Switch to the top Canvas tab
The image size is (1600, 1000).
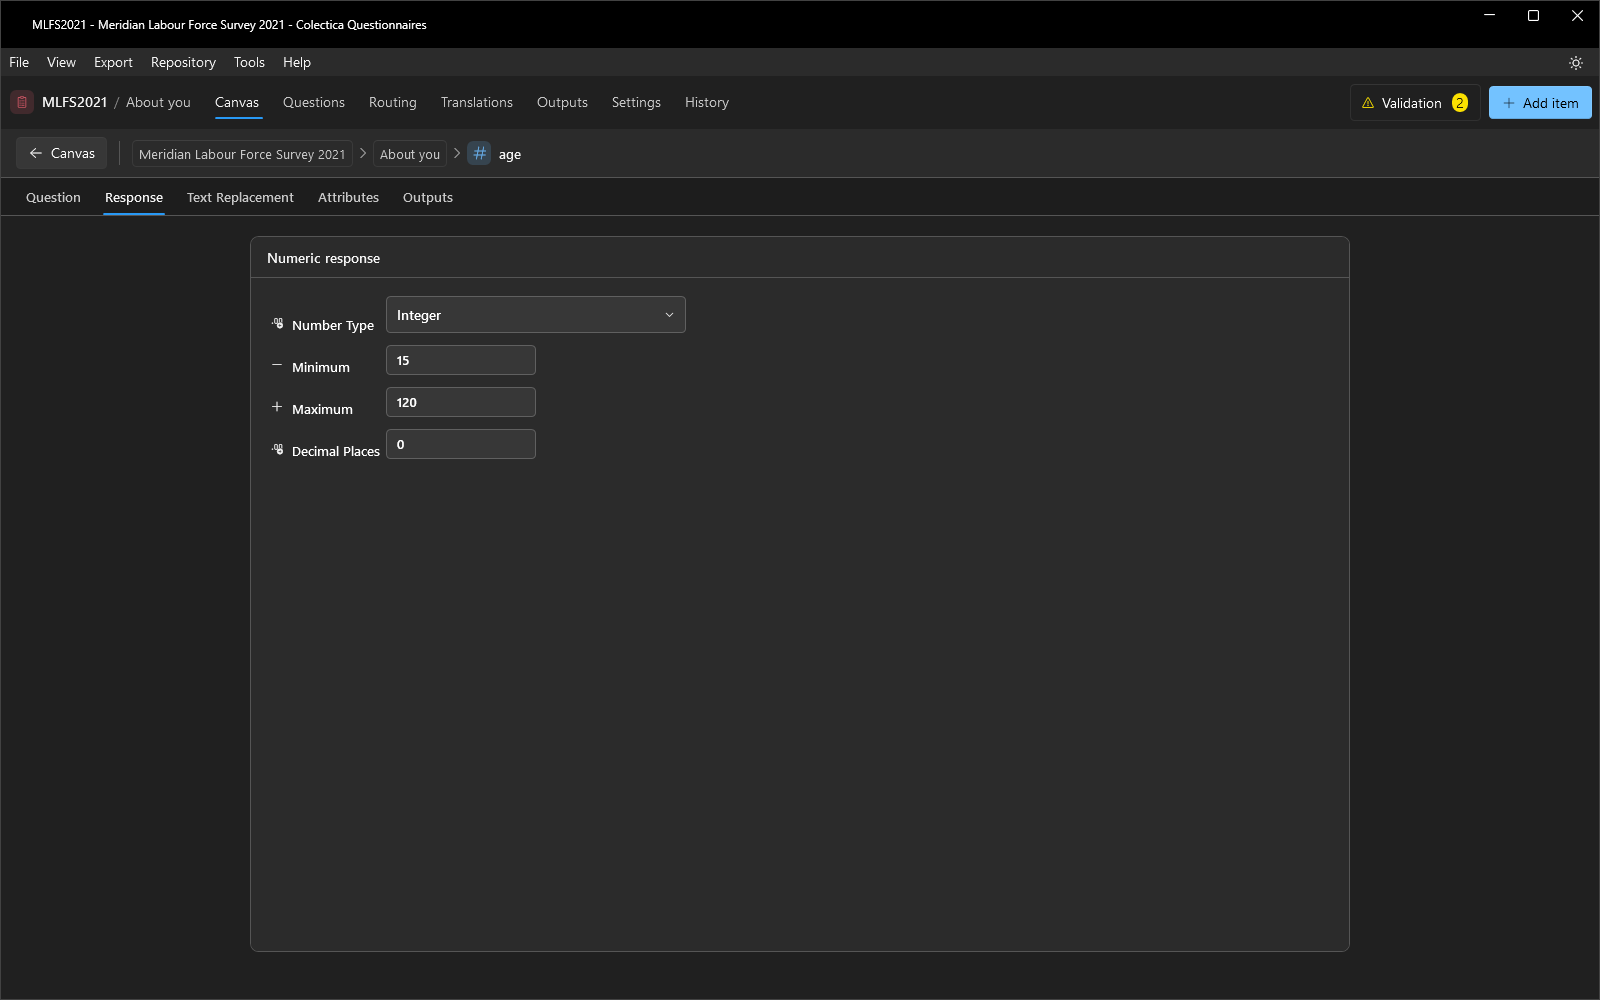tap(237, 102)
